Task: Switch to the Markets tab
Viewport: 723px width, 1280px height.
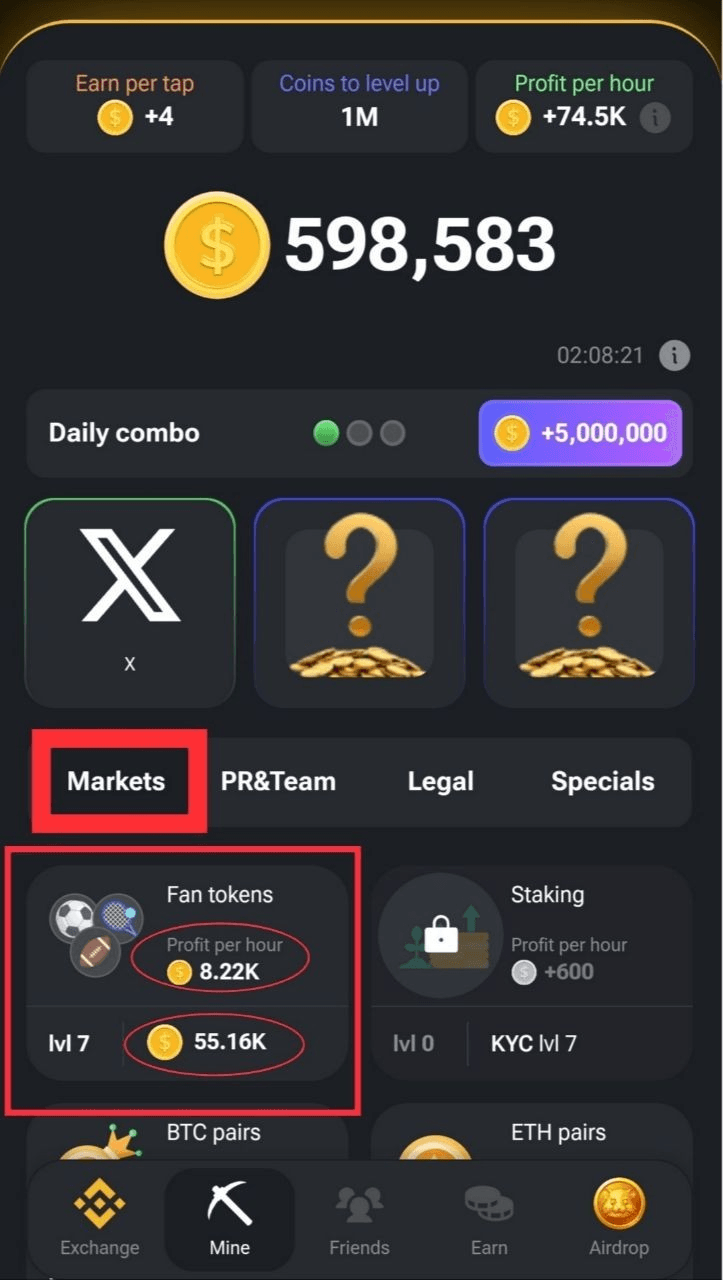Action: pos(116,781)
